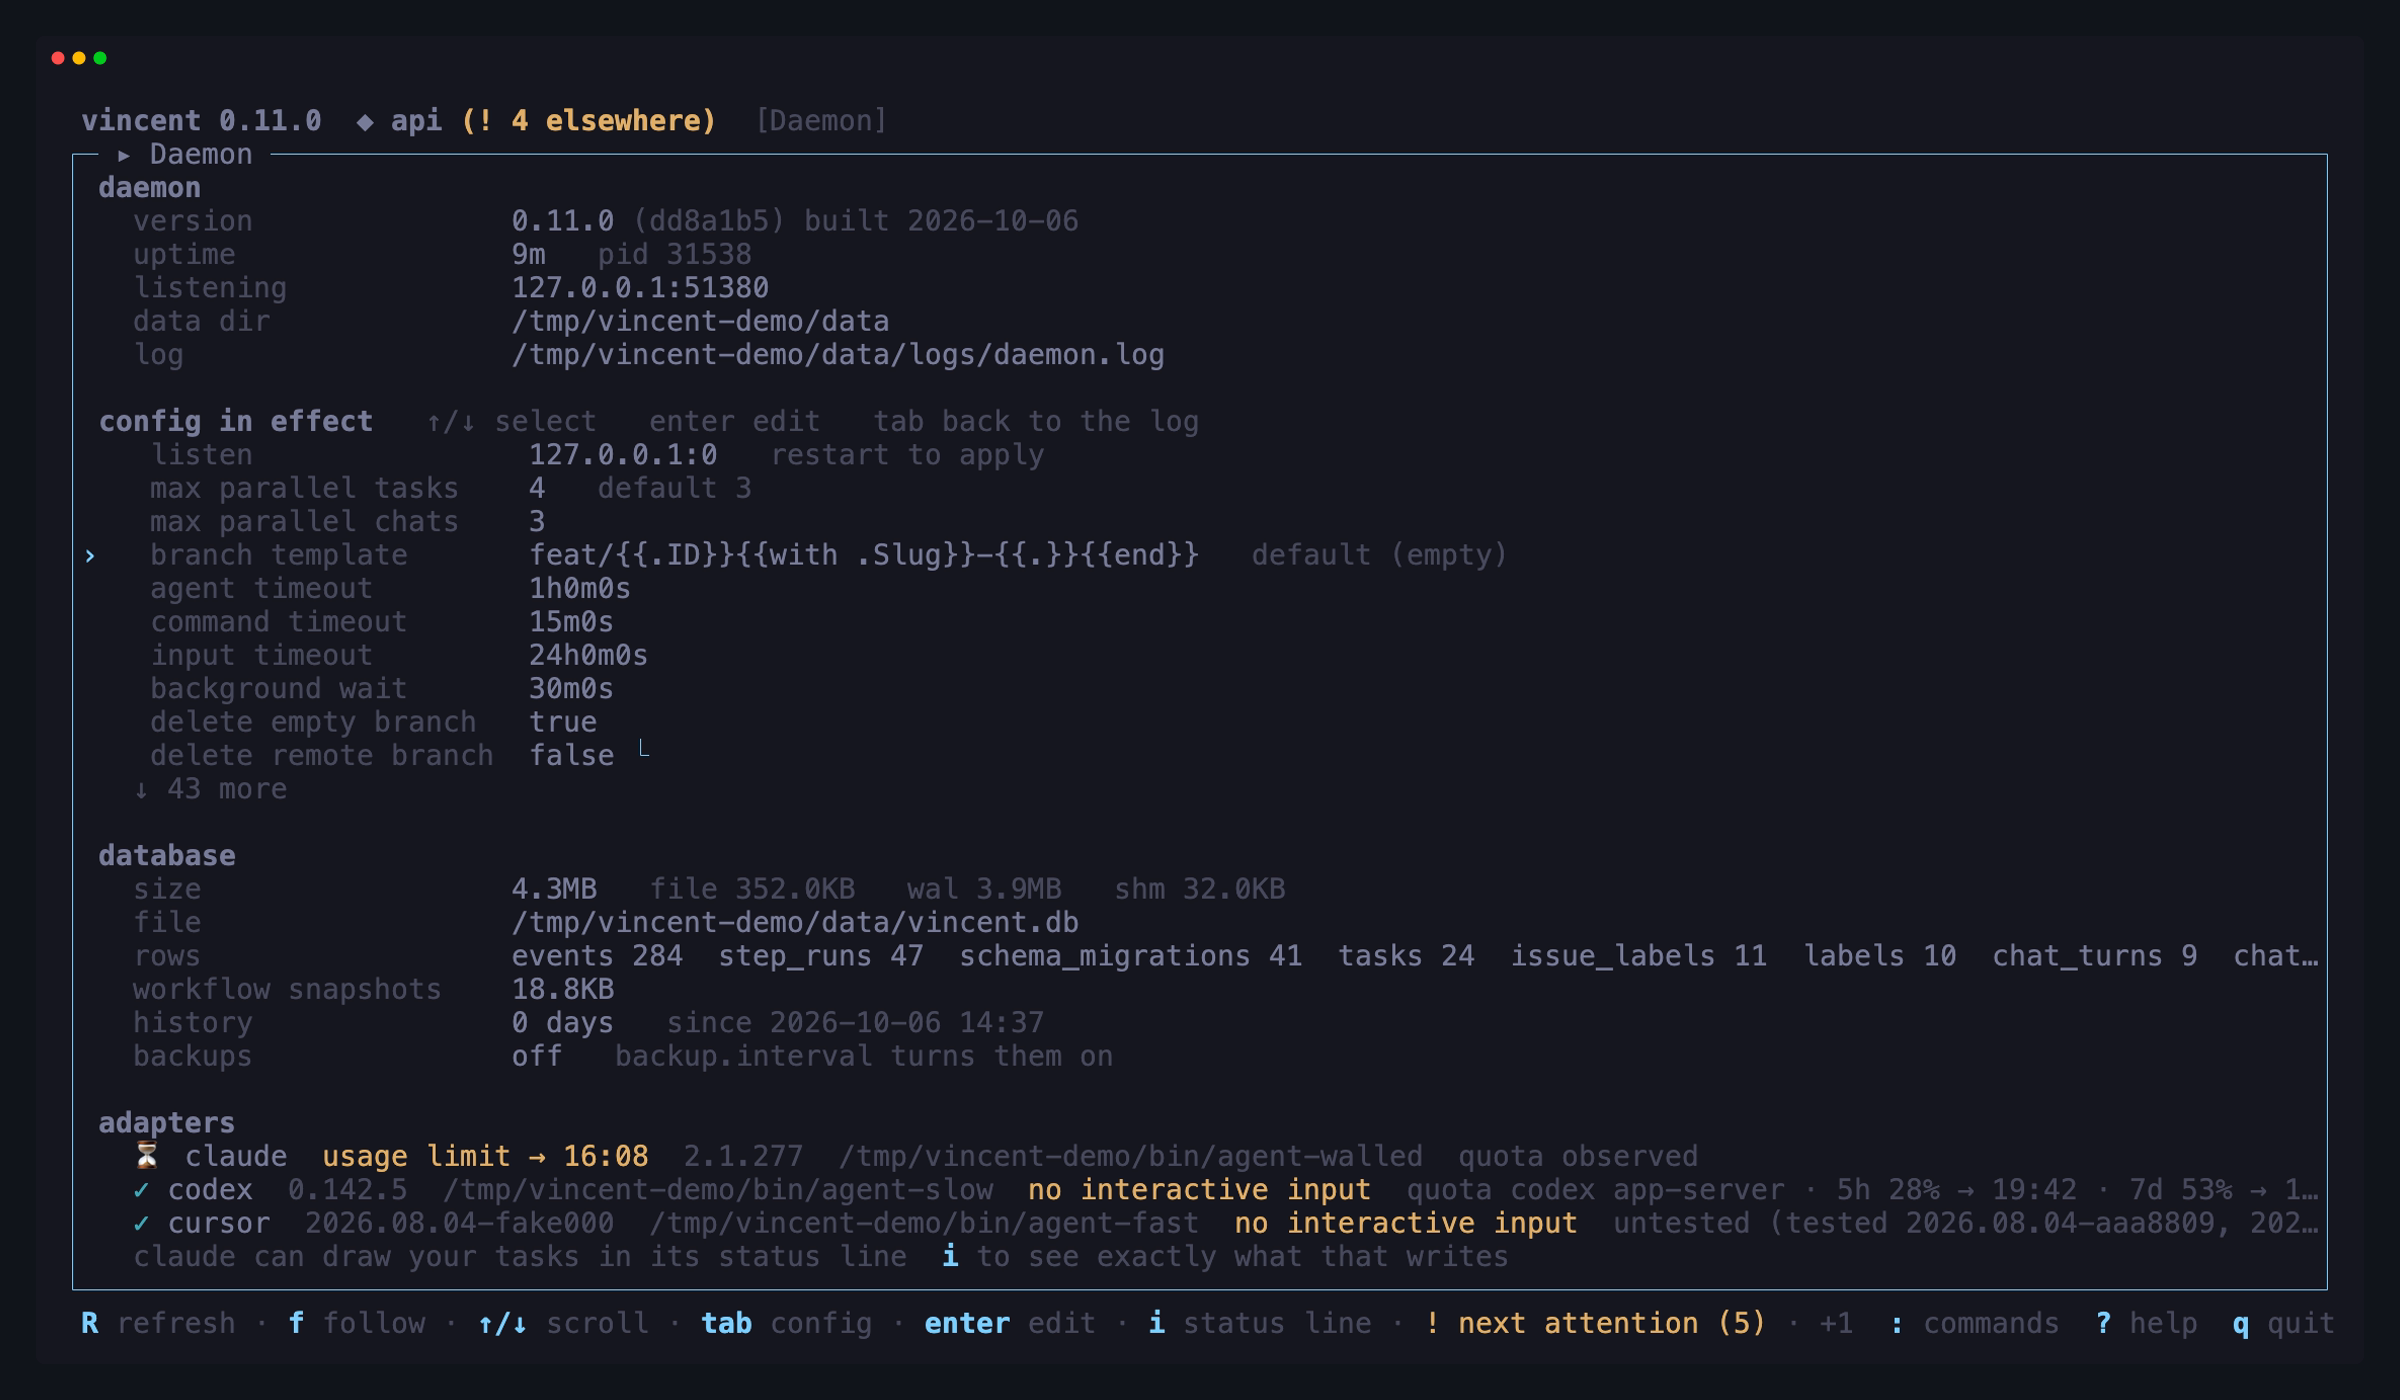Click 'no interactive input' on the codex row

(1199, 1190)
